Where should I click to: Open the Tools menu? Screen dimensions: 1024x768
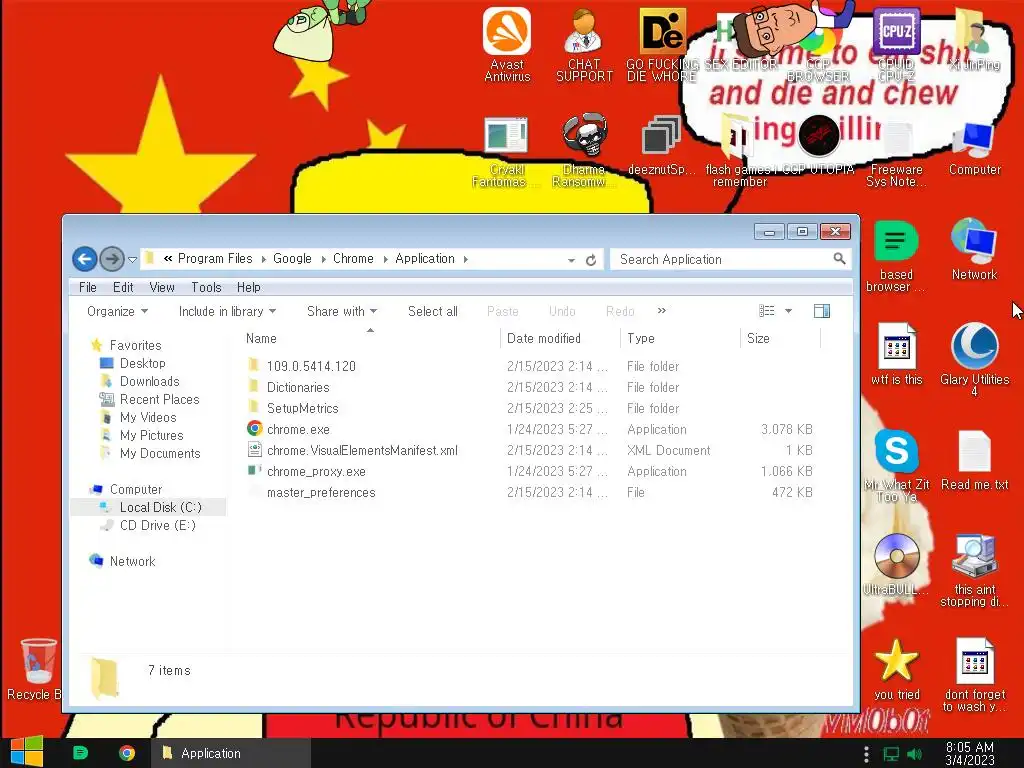[206, 287]
